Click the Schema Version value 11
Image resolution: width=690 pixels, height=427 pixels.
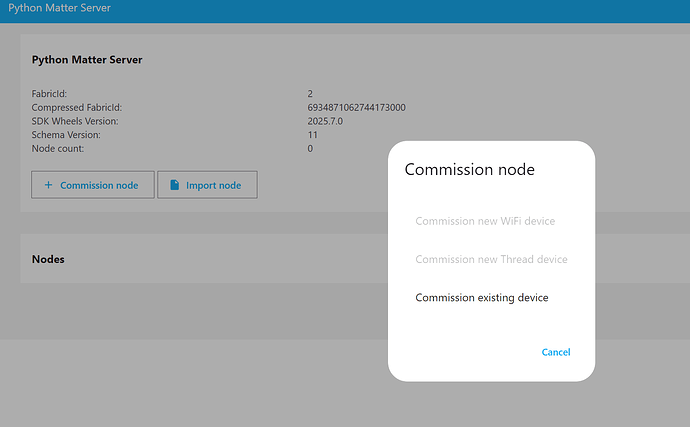click(x=312, y=135)
